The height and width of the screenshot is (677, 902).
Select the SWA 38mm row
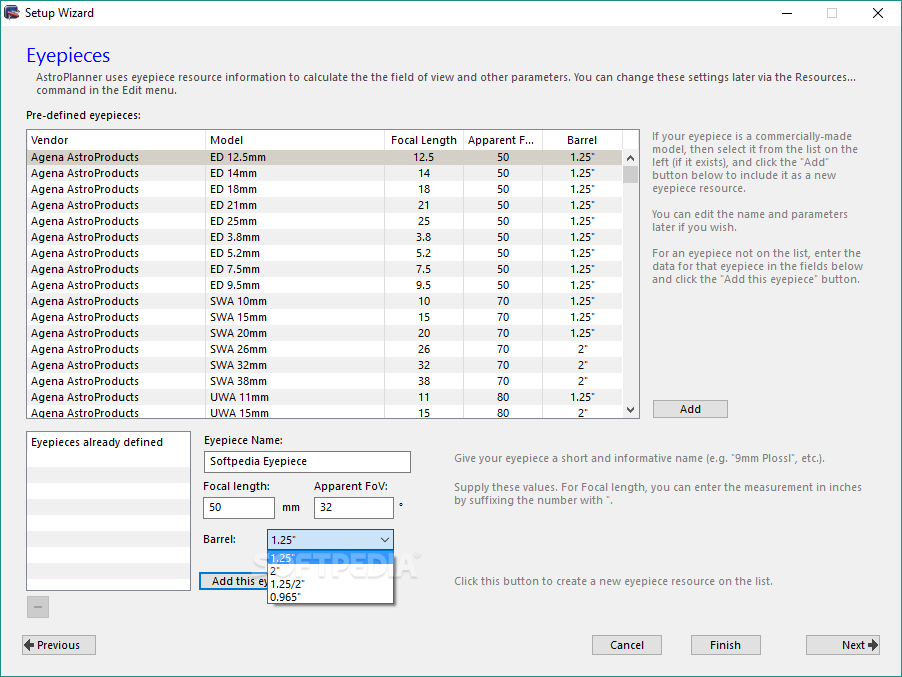tap(324, 381)
